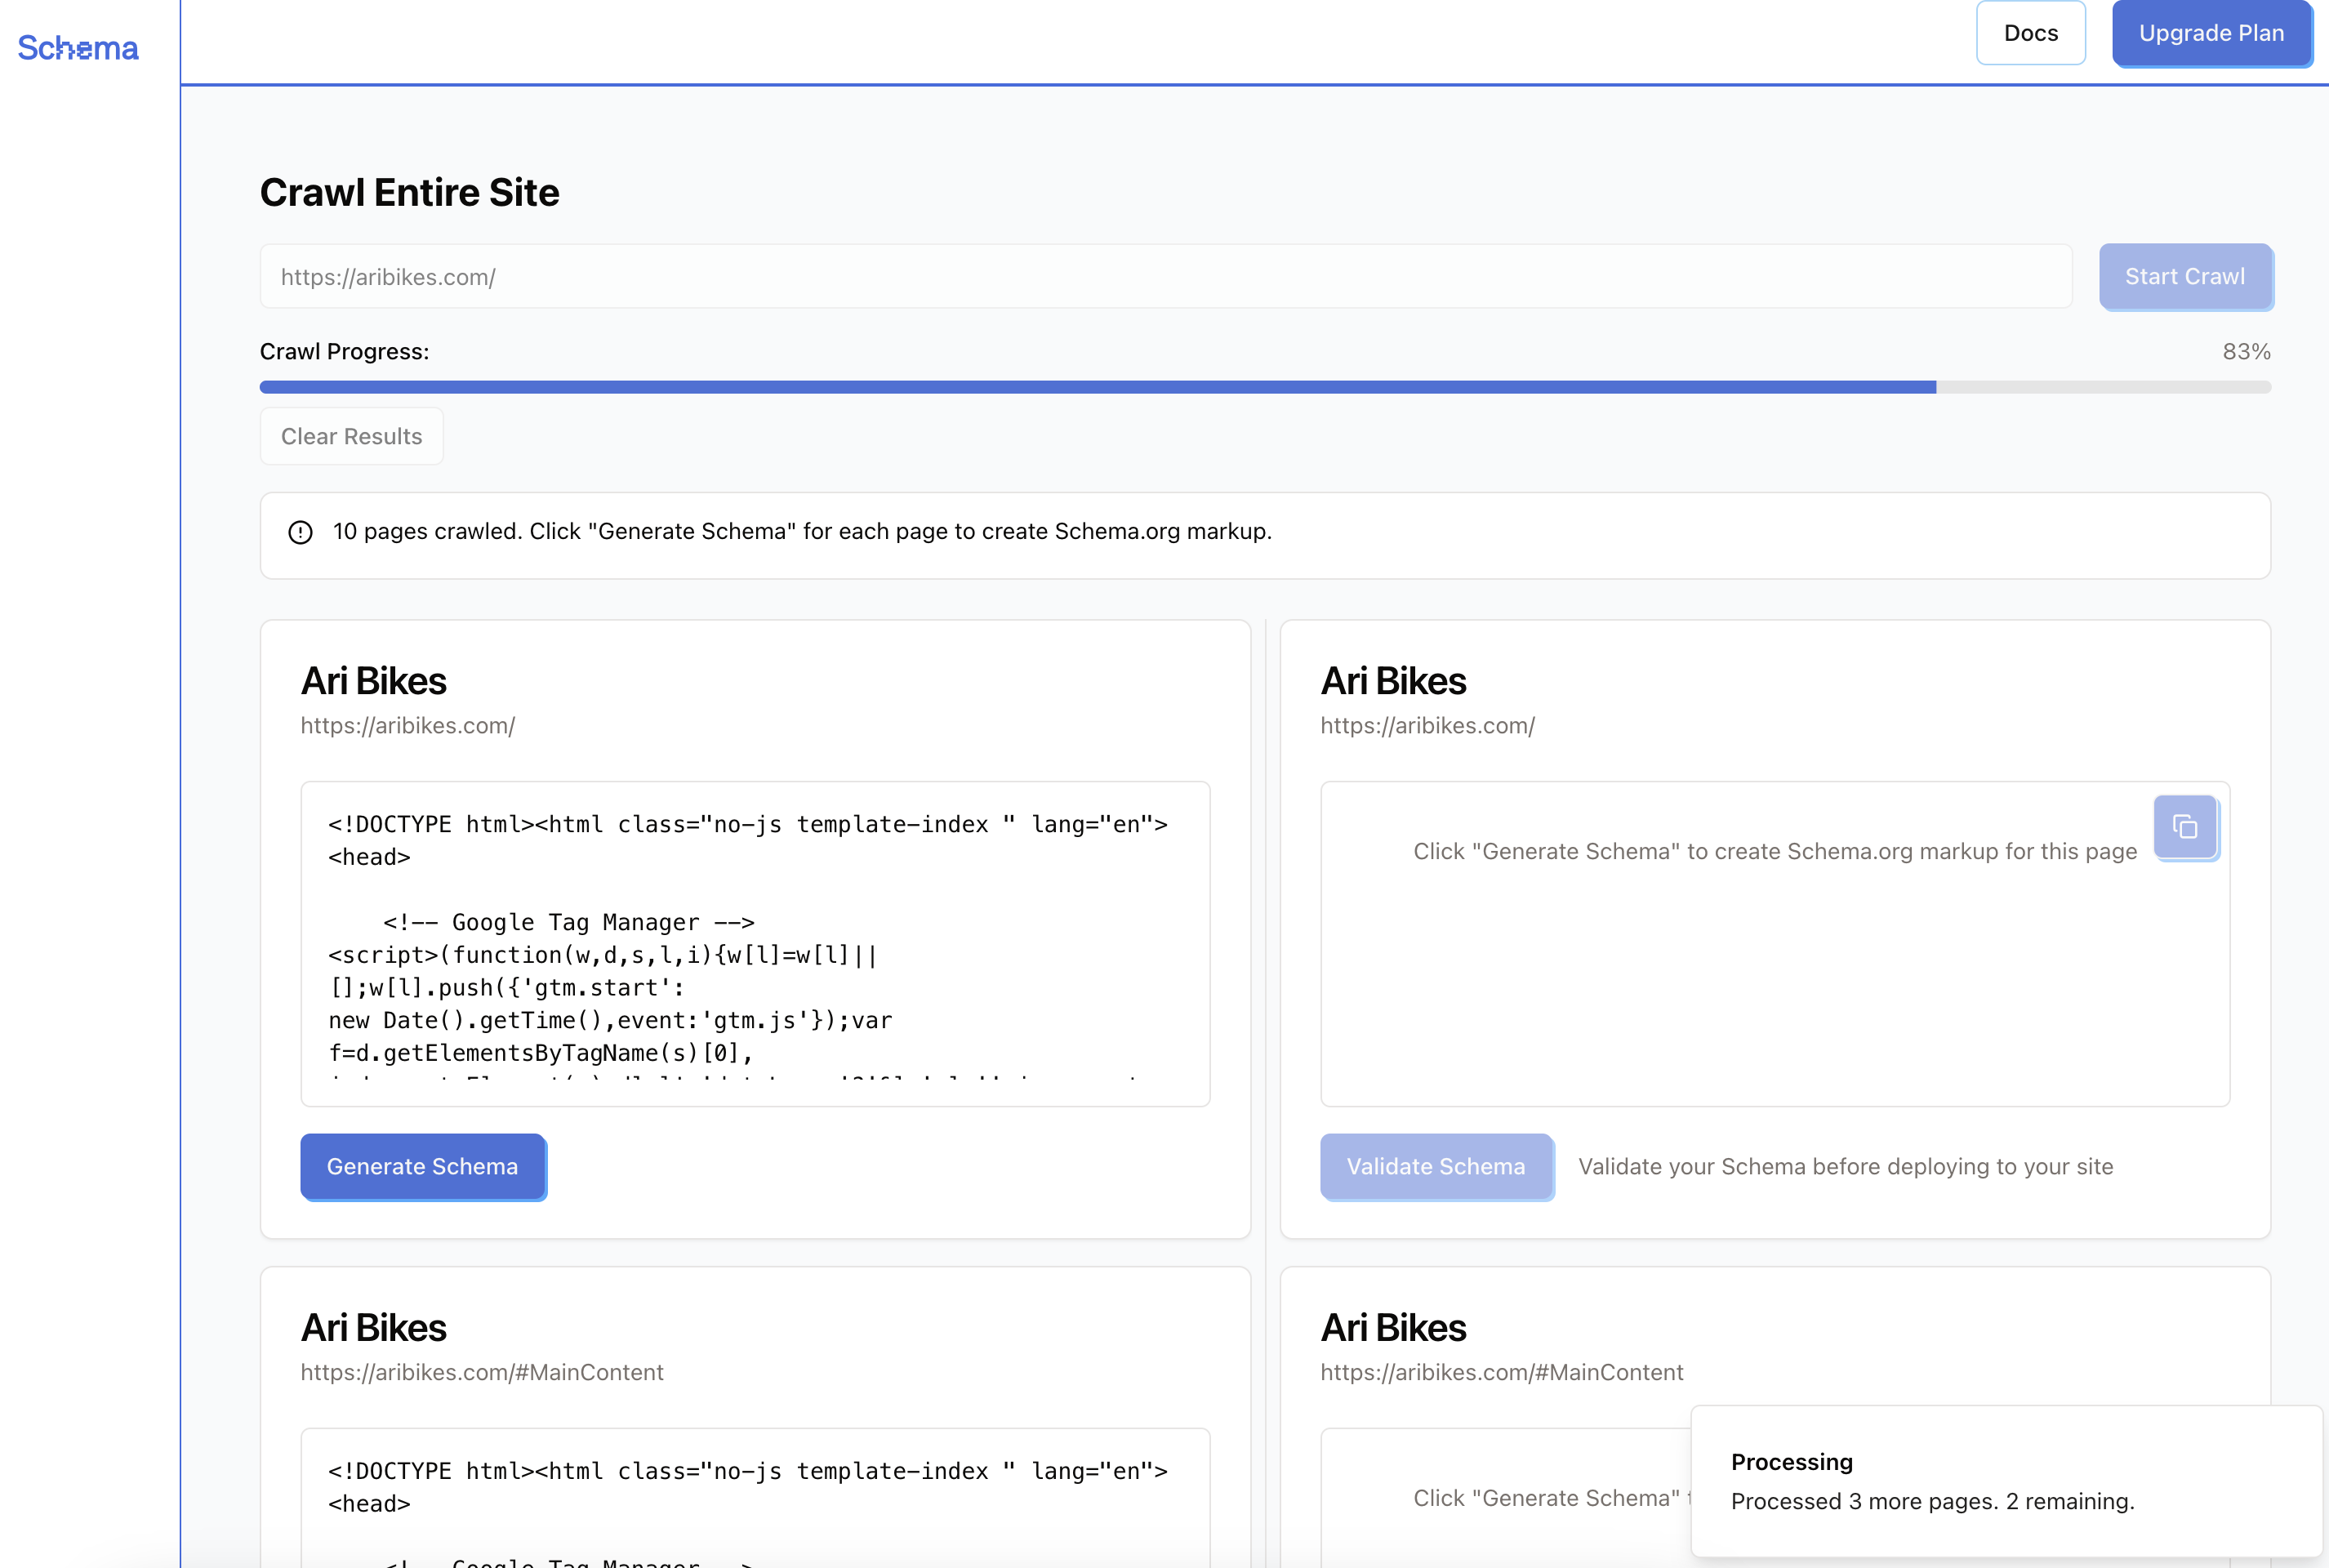
Task: Click the Upgrade Plan button
Action: [2211, 33]
